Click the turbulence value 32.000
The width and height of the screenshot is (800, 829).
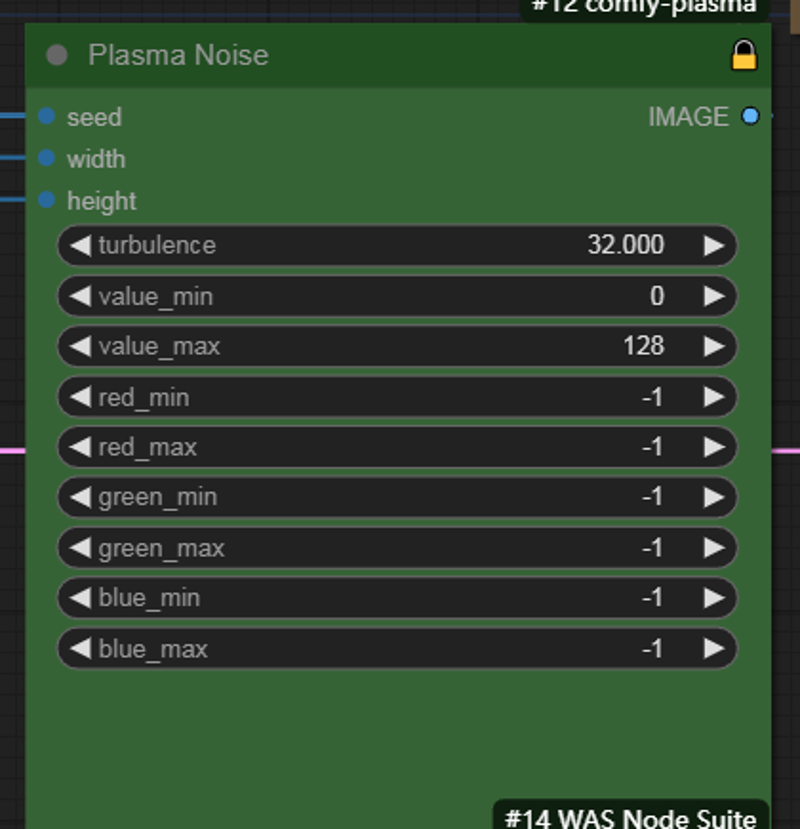point(626,245)
